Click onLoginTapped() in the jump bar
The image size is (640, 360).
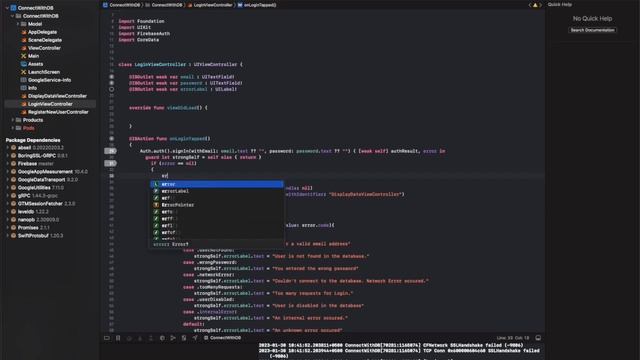tap(257, 5)
